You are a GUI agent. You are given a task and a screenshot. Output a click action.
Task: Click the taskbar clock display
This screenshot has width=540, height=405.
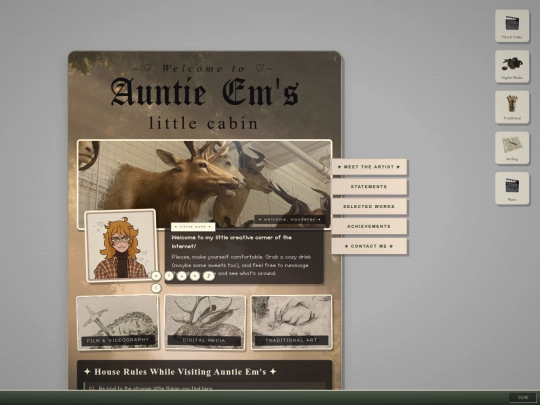523,398
